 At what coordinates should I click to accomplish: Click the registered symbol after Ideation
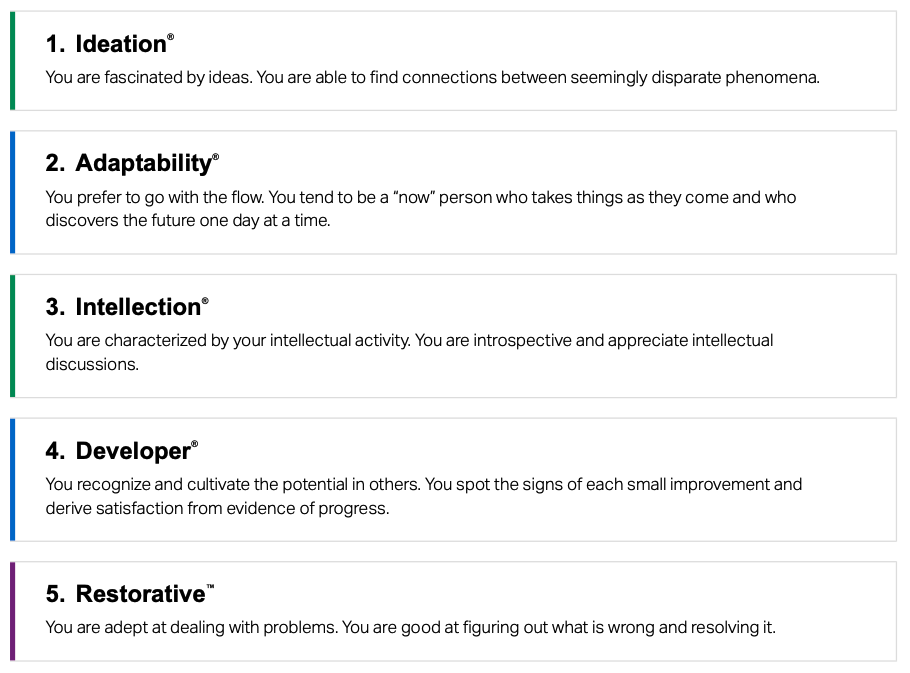coord(171,37)
